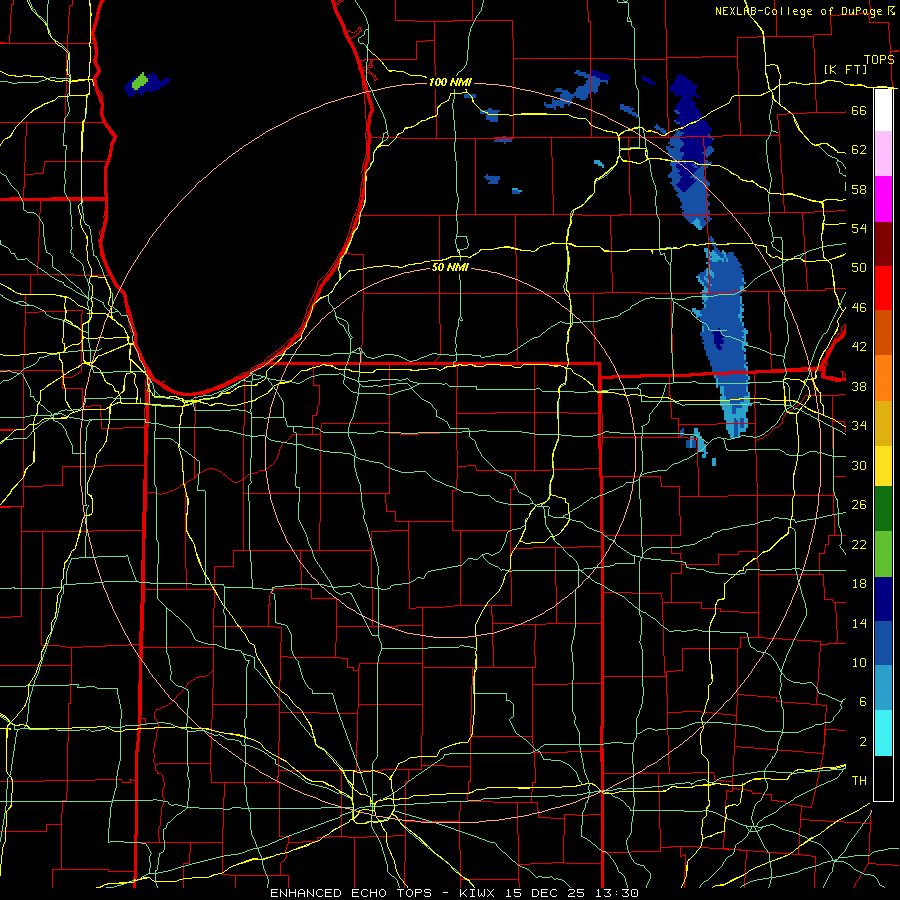Click the legend value "30"
Screen dimensions: 900x900
(859, 465)
